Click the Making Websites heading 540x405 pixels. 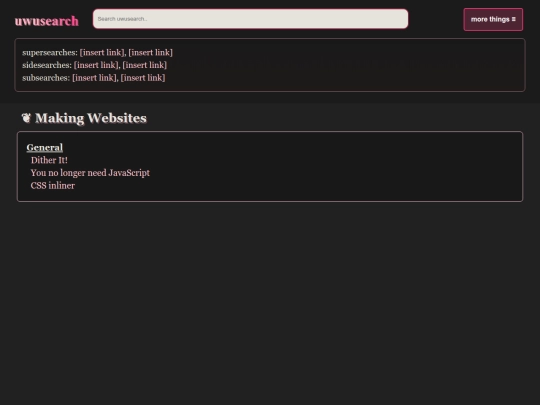pyautogui.click(x=91, y=118)
